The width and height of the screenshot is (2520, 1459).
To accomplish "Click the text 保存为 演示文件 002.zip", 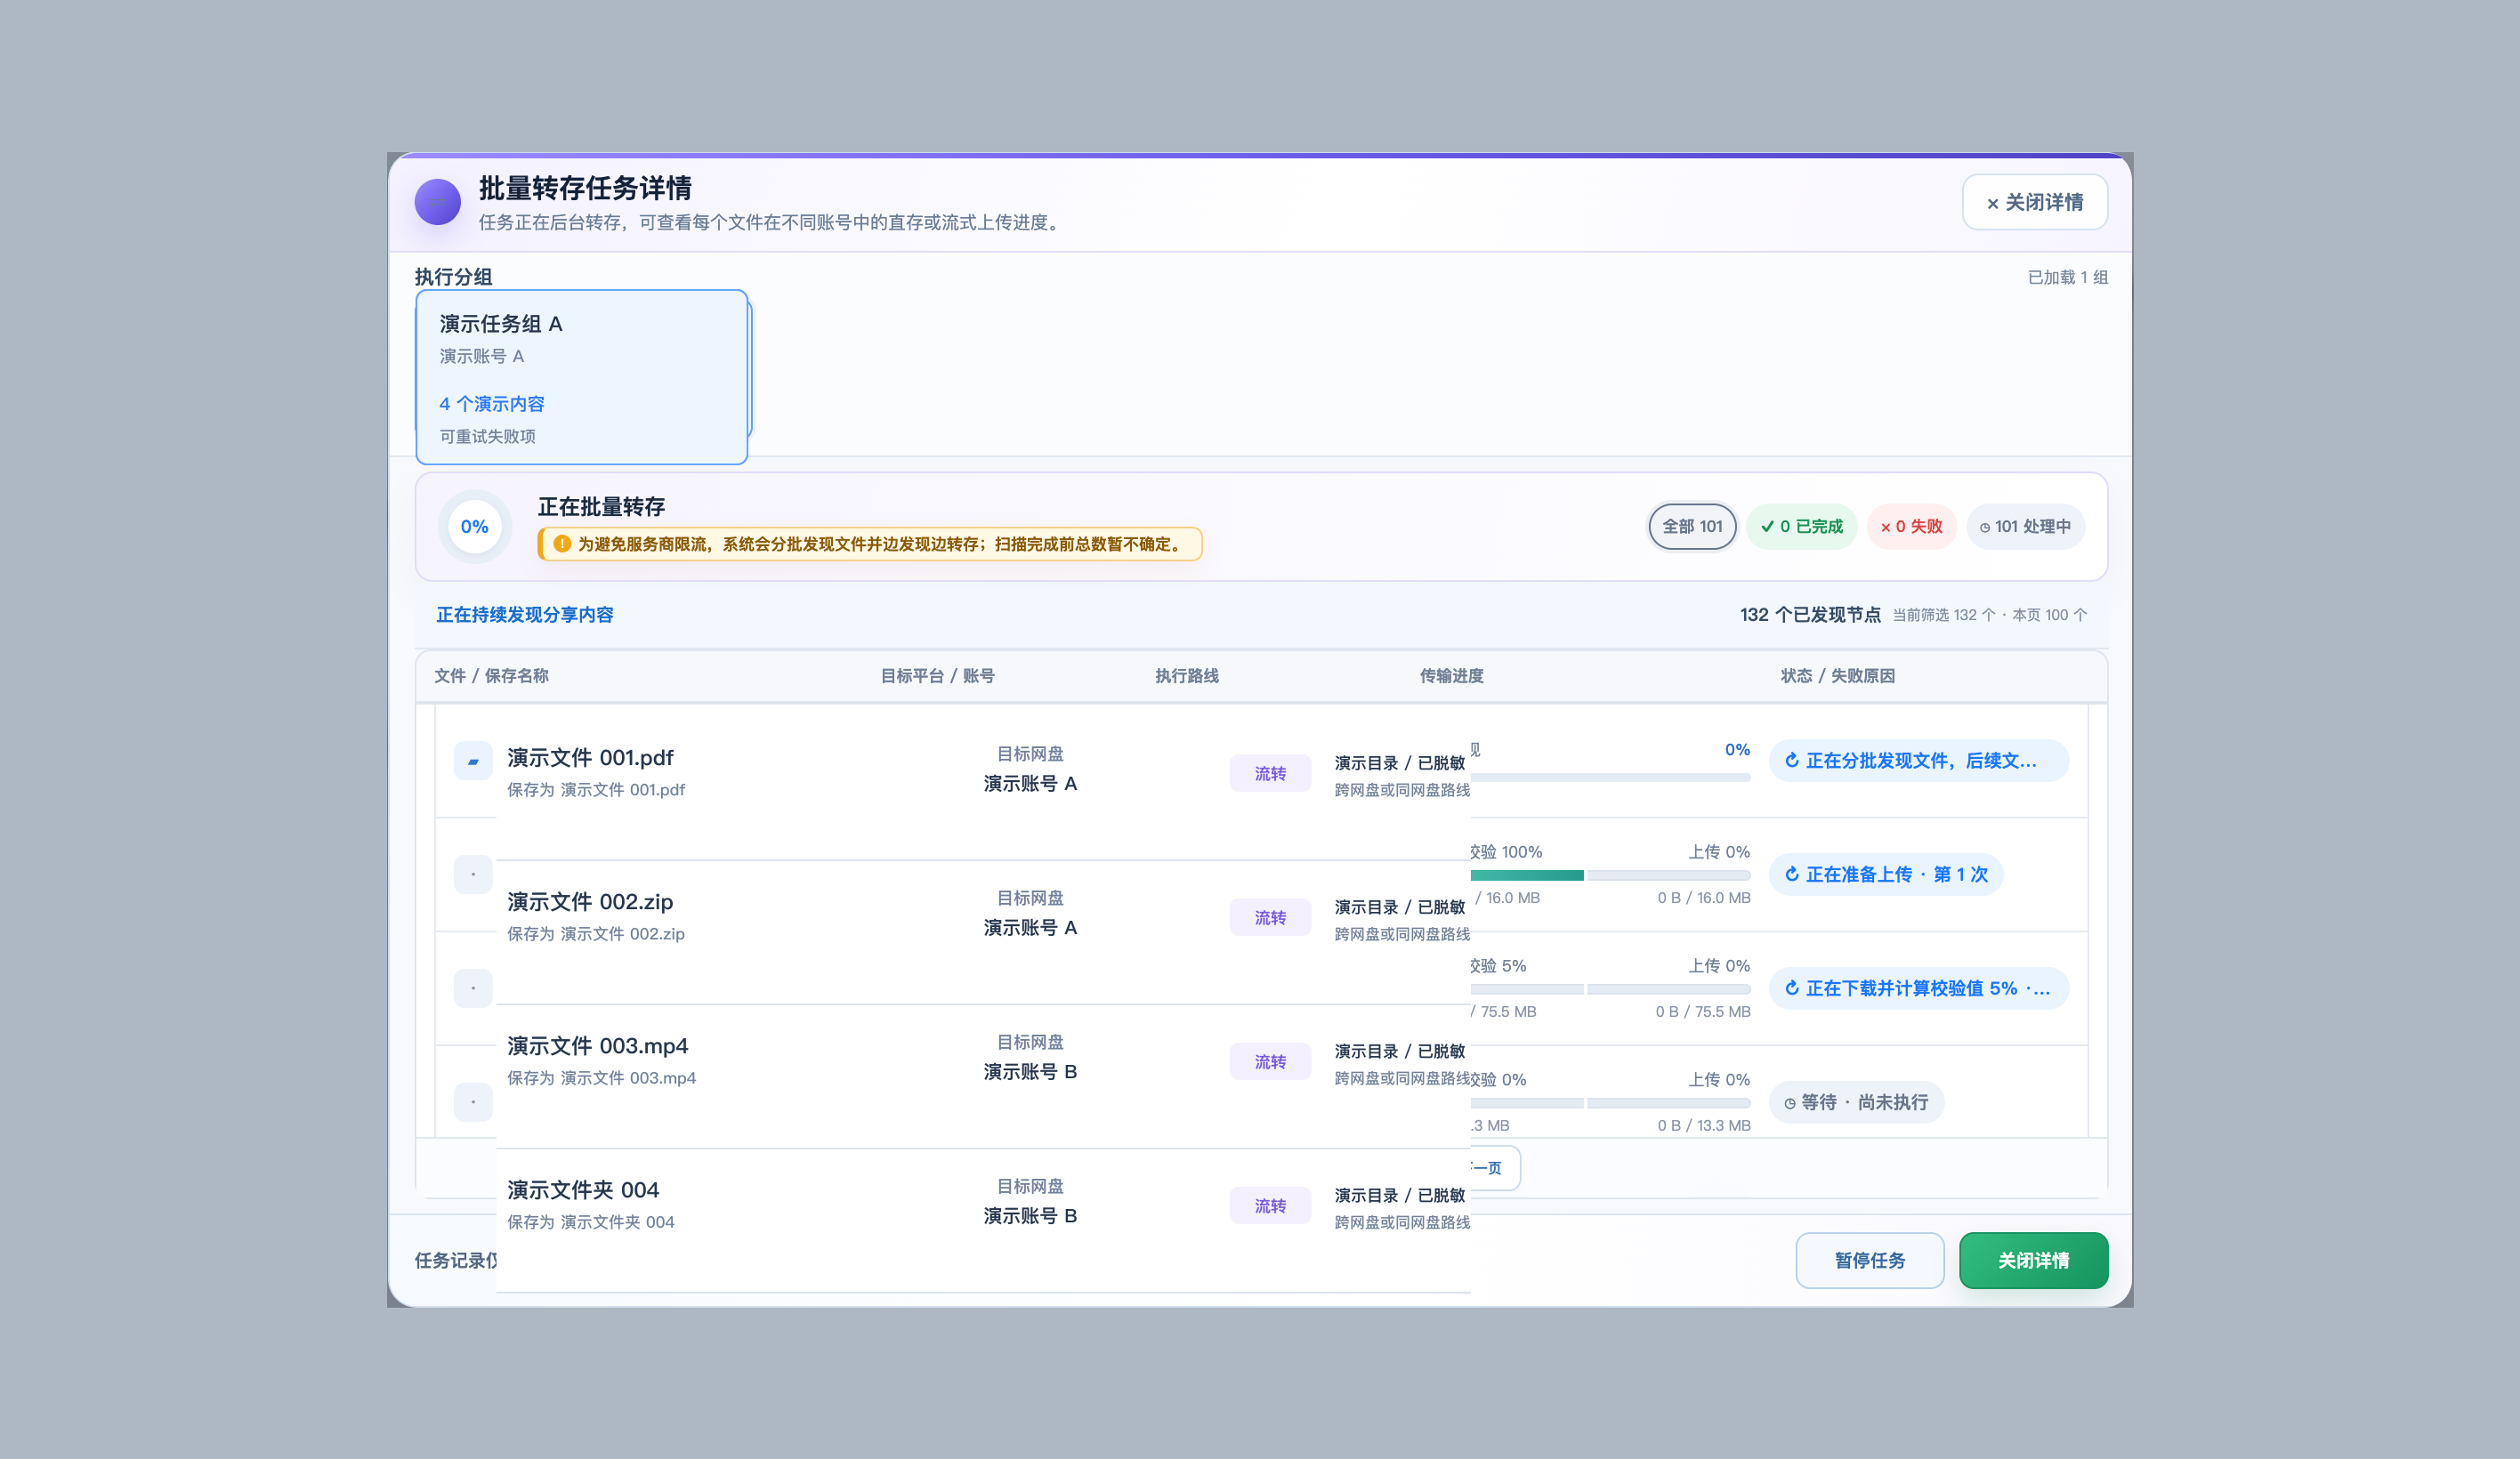I will point(596,934).
